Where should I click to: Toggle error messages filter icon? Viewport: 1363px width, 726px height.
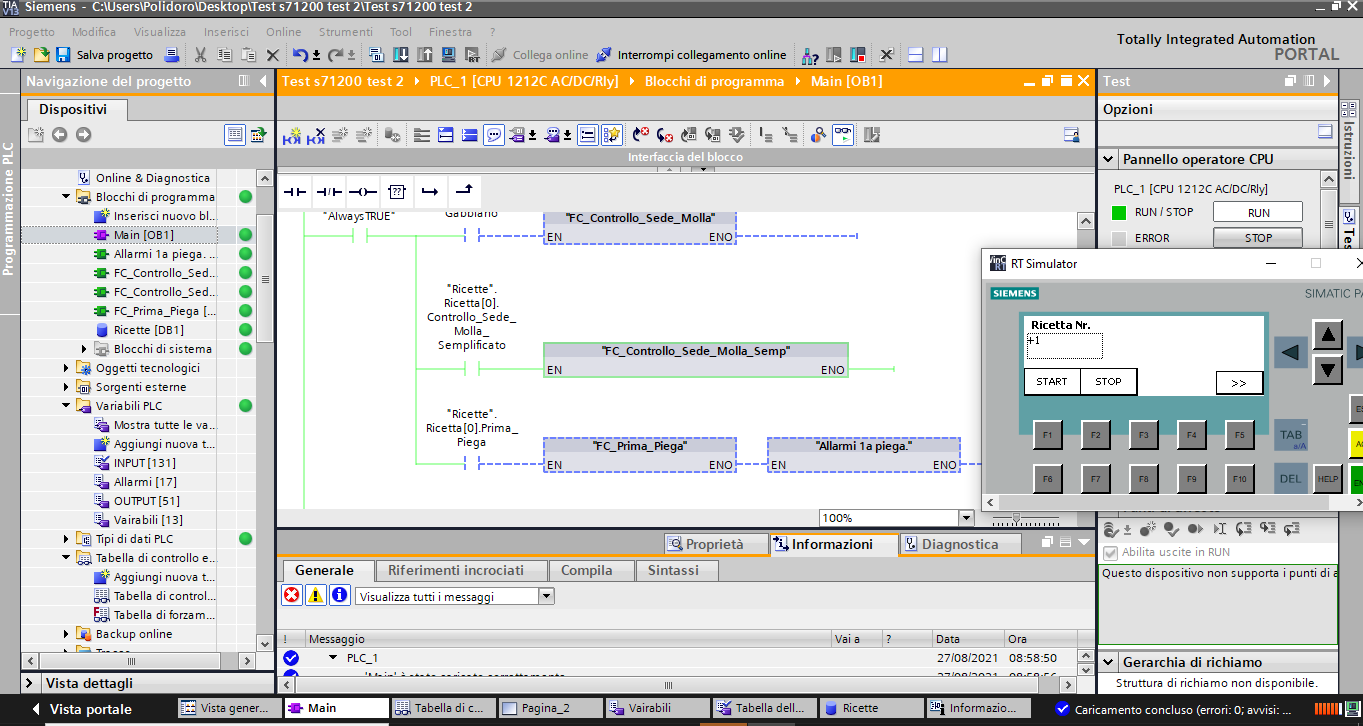(x=291, y=595)
